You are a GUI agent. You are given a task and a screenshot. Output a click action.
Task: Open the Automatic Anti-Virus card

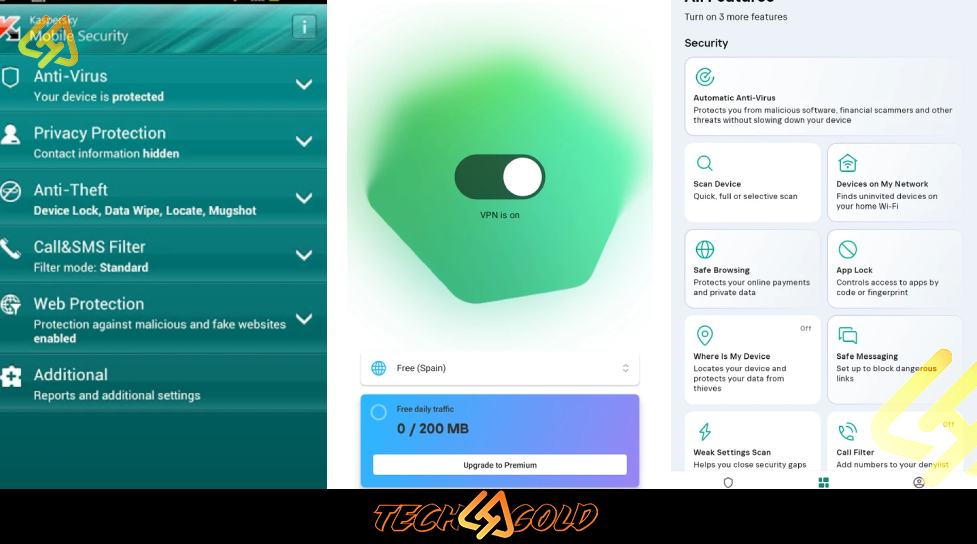point(822,97)
